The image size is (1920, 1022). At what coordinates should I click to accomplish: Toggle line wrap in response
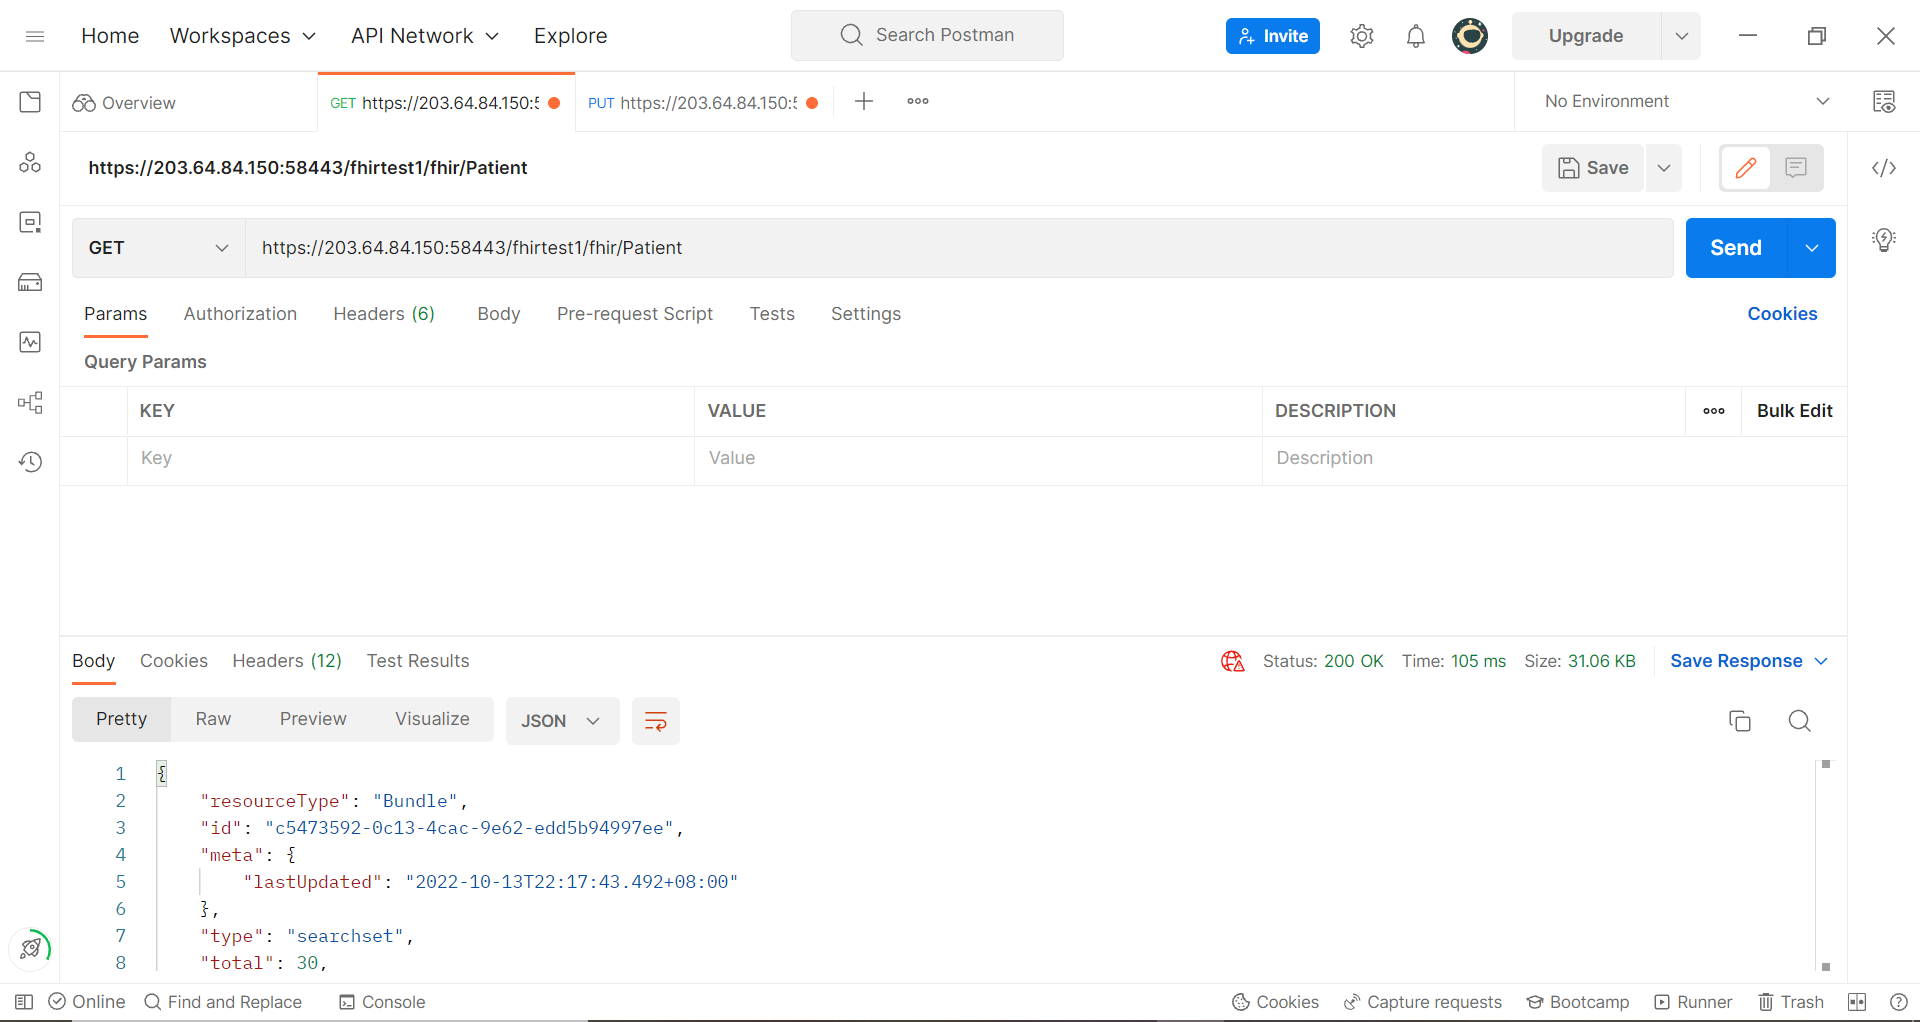click(x=656, y=721)
